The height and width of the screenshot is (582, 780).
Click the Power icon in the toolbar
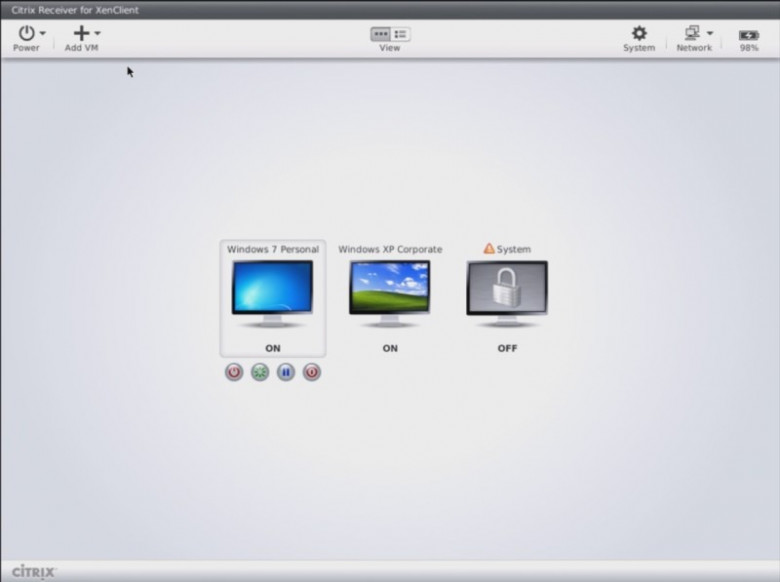[26, 33]
